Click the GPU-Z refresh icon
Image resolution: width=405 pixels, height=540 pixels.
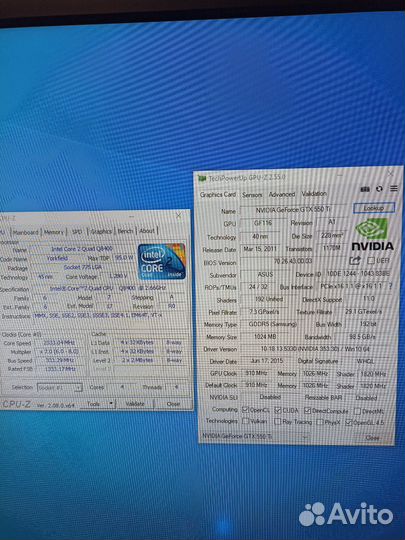[379, 189]
